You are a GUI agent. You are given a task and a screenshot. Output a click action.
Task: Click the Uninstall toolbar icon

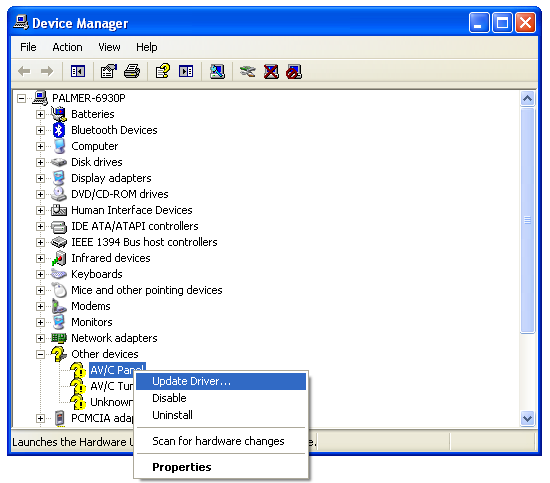271,72
